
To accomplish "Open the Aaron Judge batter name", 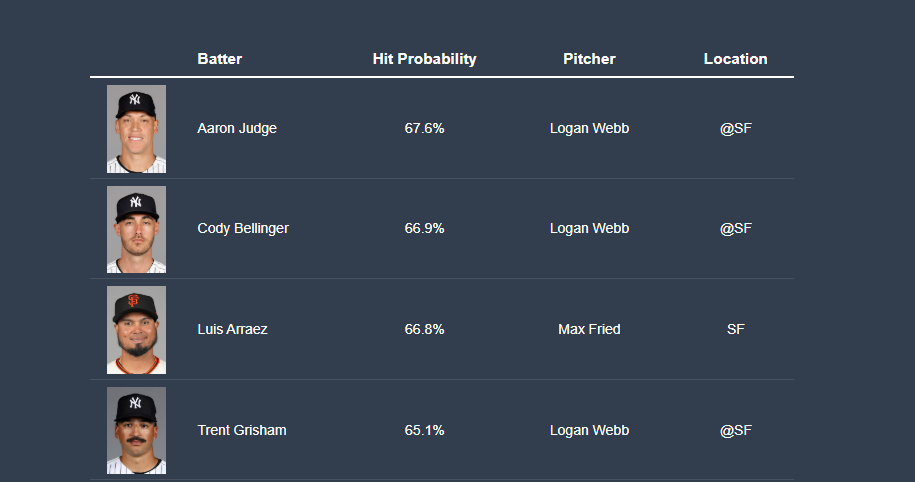I will click(237, 128).
